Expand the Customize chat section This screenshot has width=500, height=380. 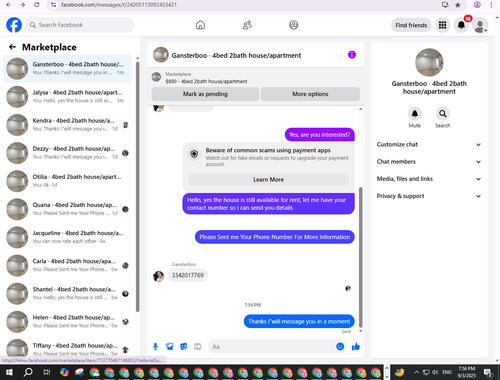(x=429, y=144)
